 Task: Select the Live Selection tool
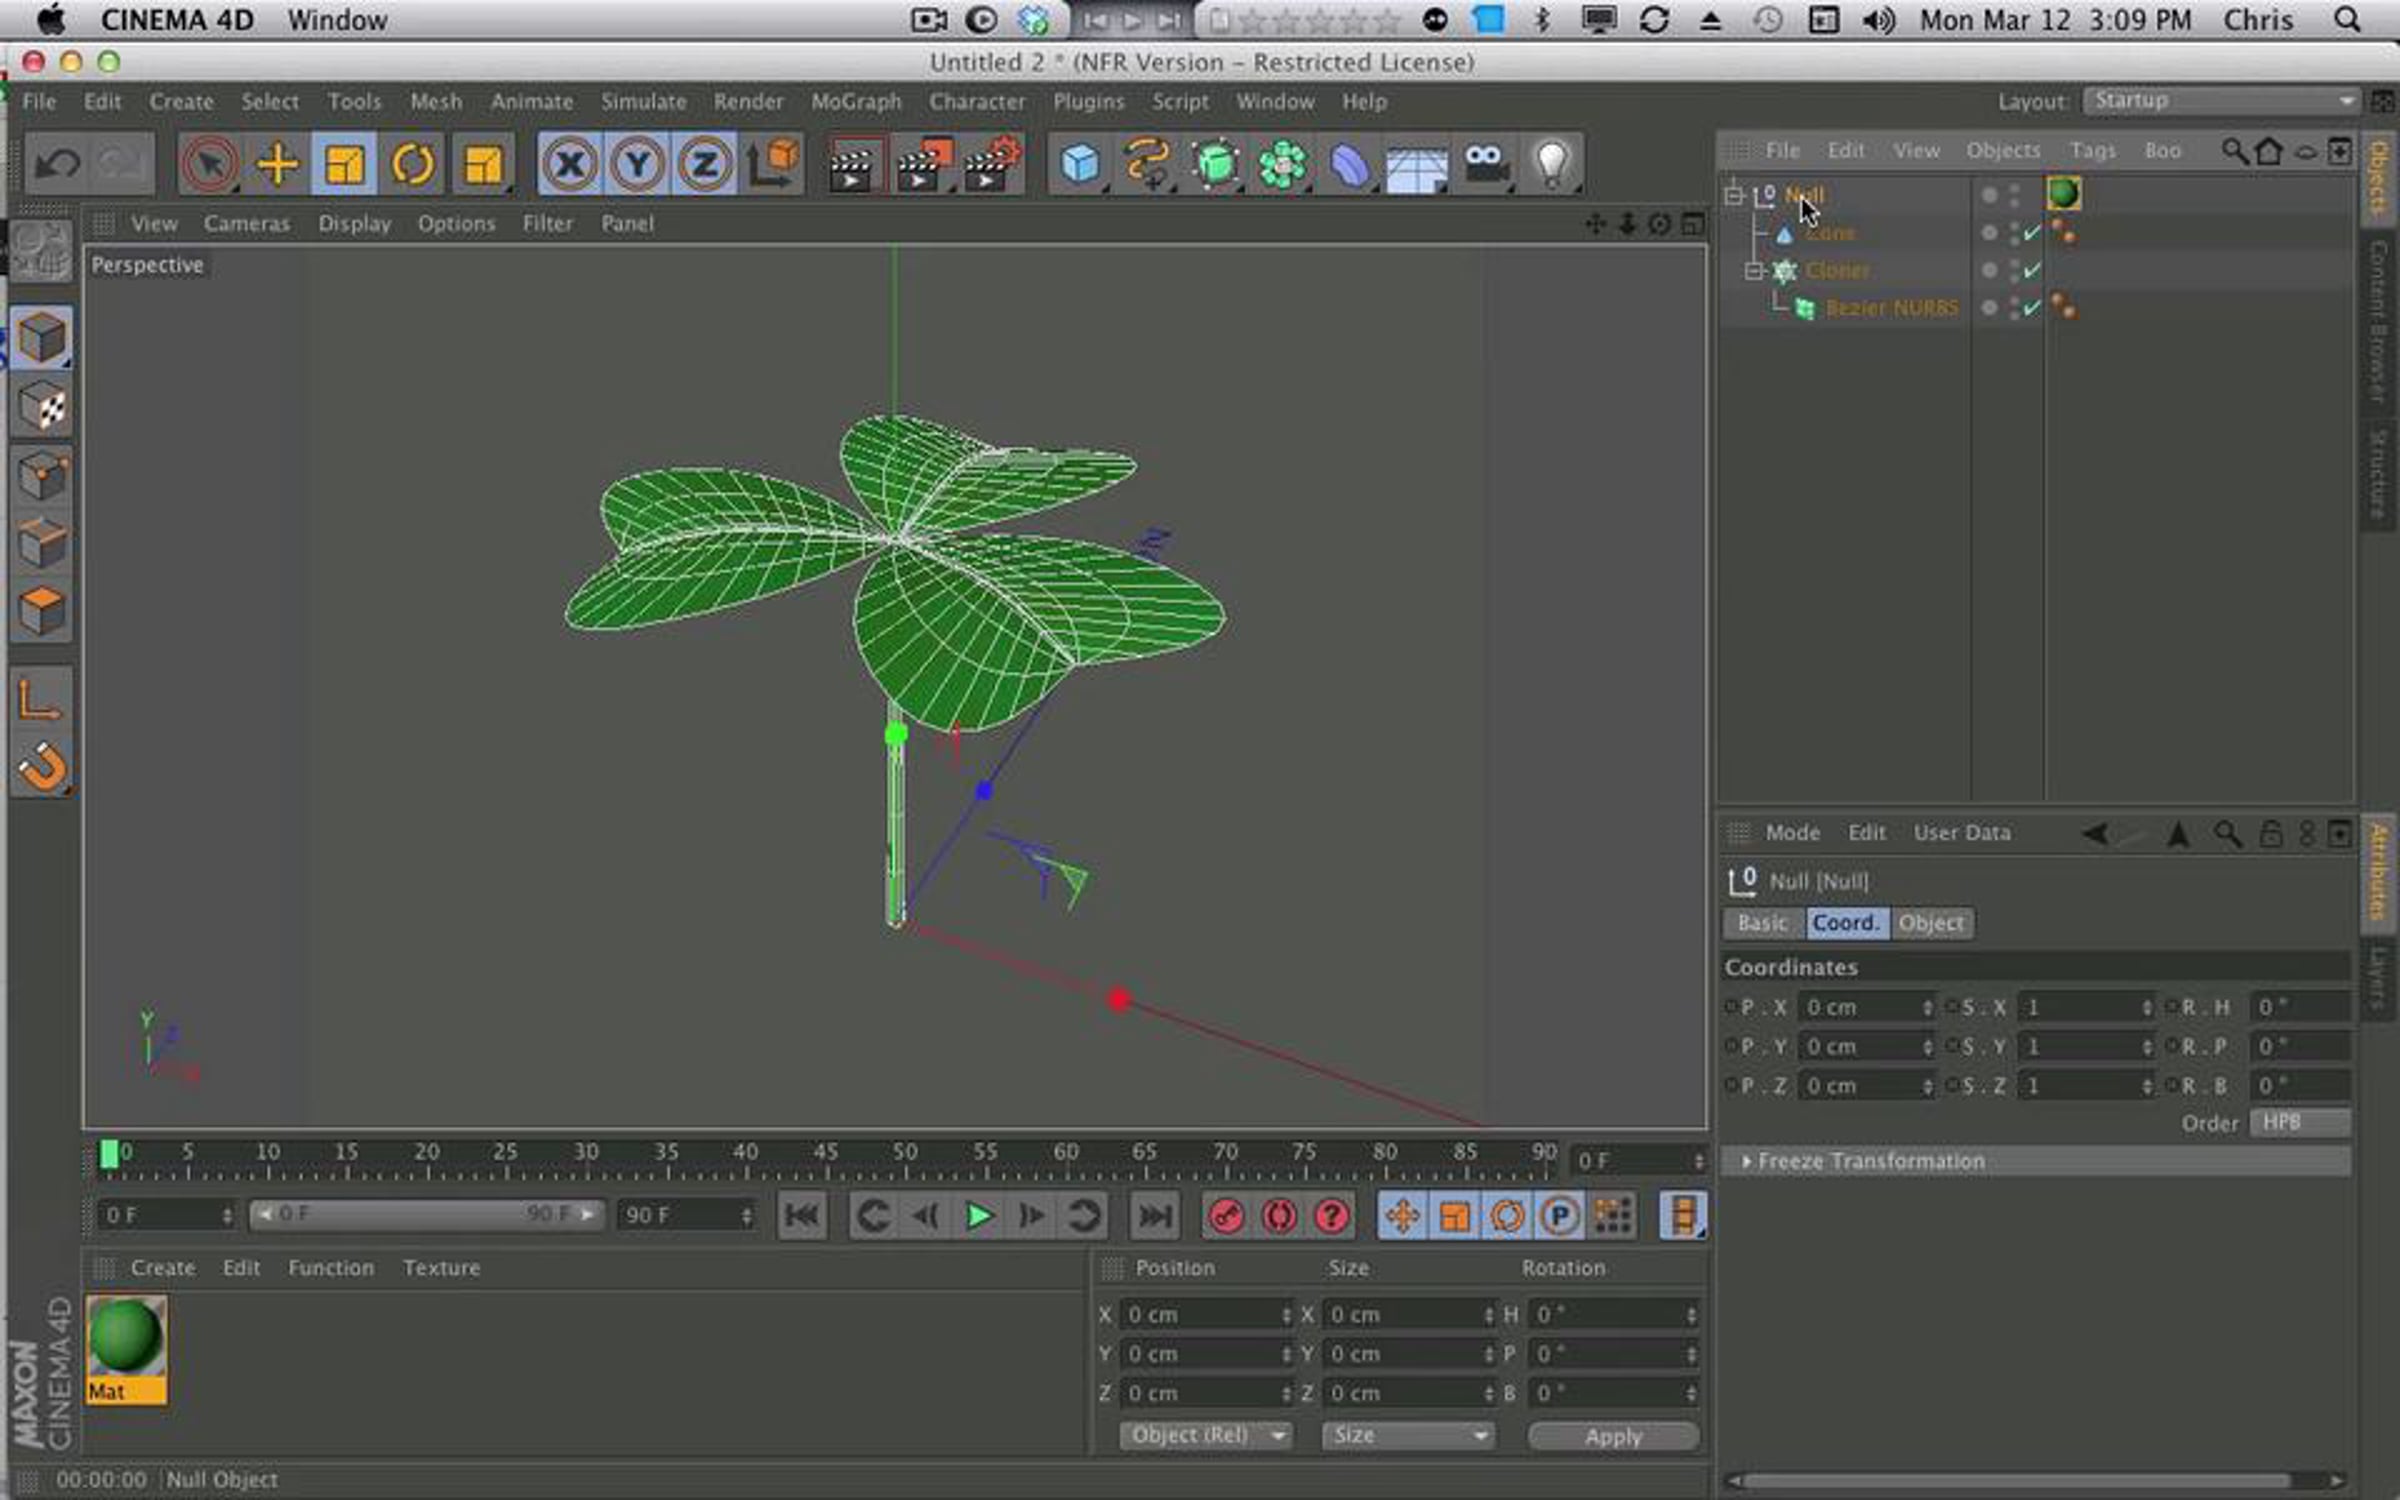(209, 163)
